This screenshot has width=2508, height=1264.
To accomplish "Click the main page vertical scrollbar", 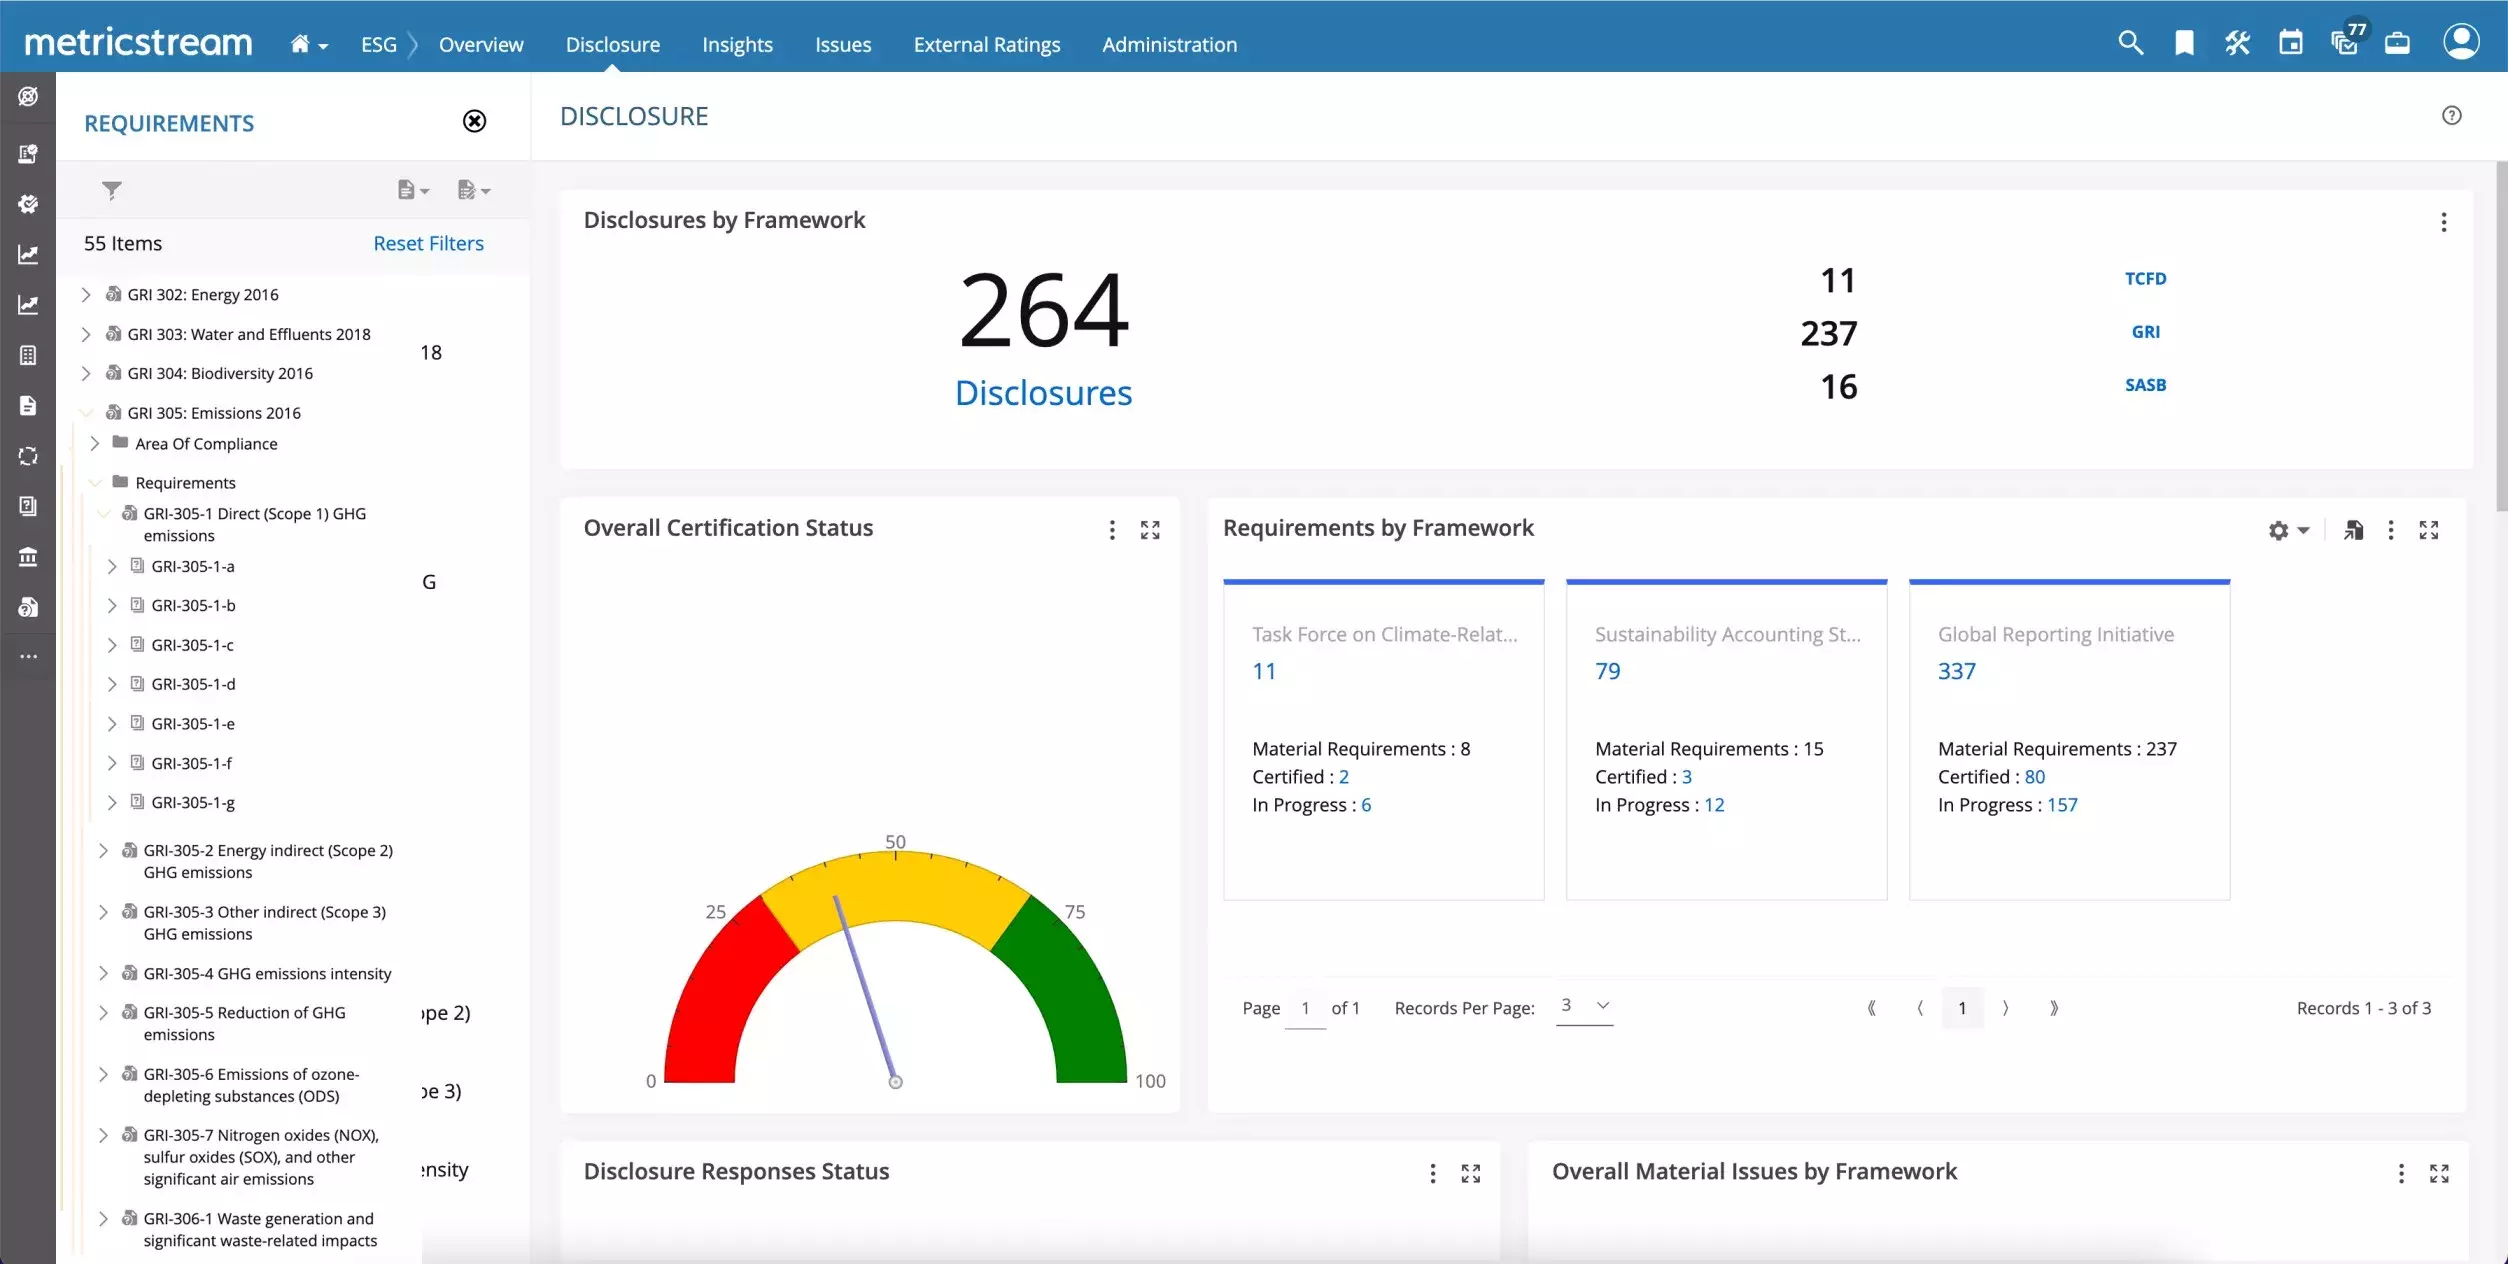I will click(2501, 335).
